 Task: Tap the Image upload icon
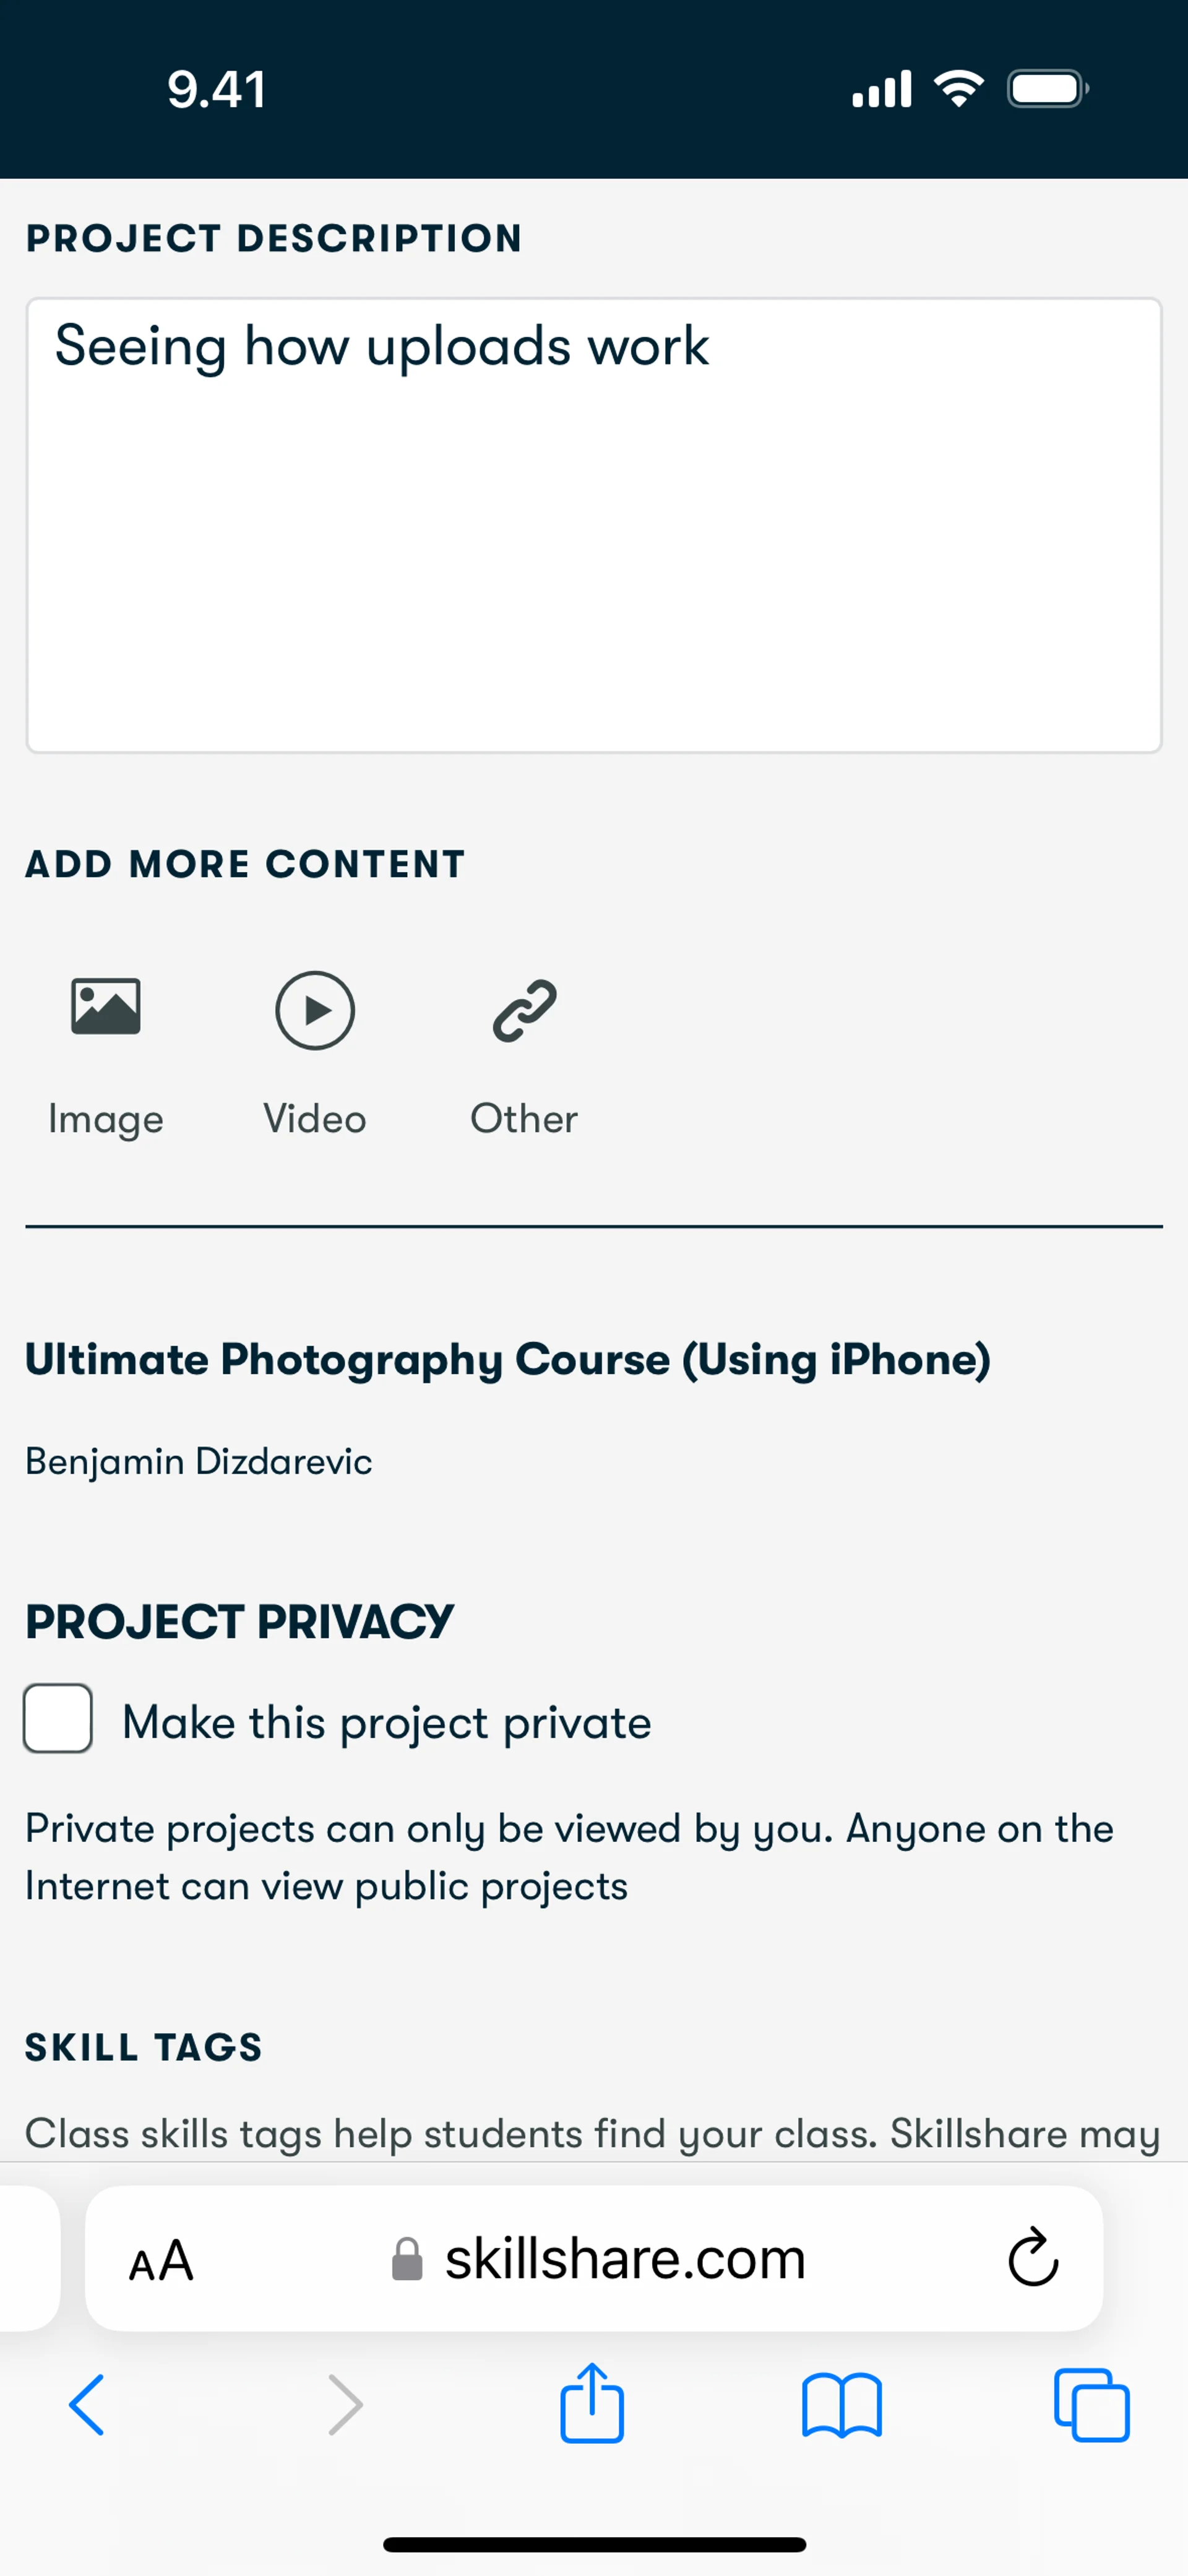pyautogui.click(x=105, y=1006)
